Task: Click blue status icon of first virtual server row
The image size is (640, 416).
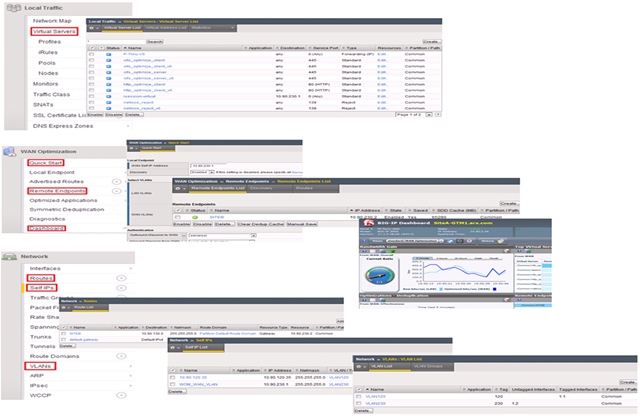Action: [109, 54]
